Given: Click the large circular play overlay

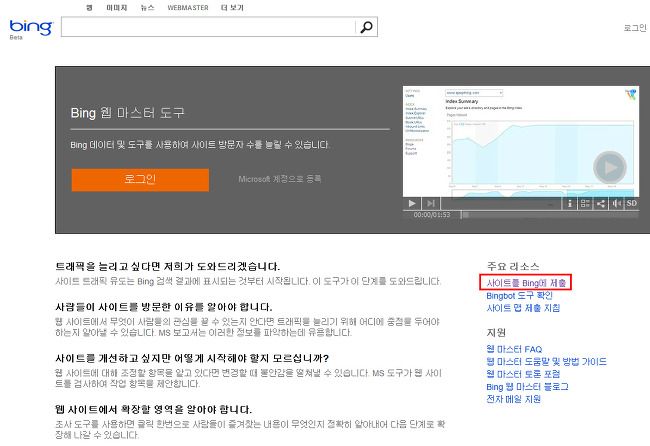Looking at the screenshot, I should pos(609,167).
